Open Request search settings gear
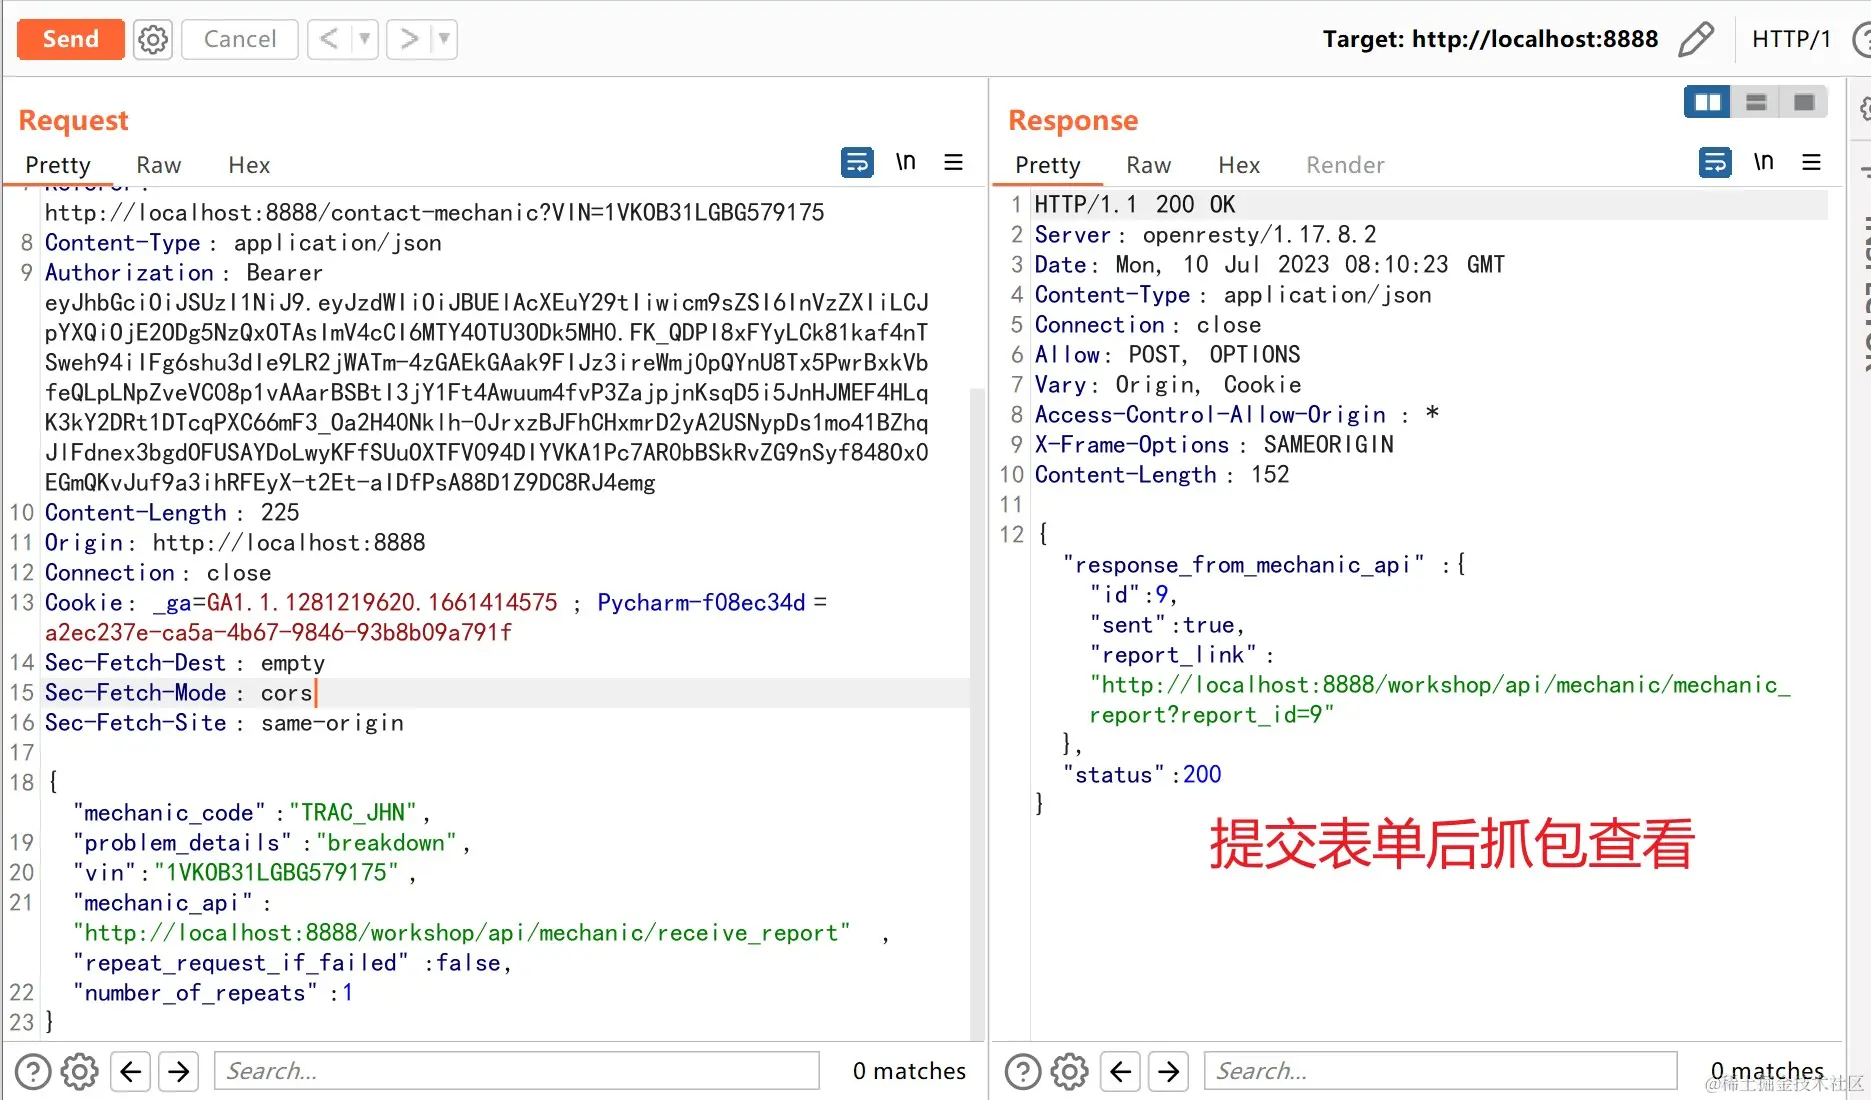 (x=80, y=1072)
